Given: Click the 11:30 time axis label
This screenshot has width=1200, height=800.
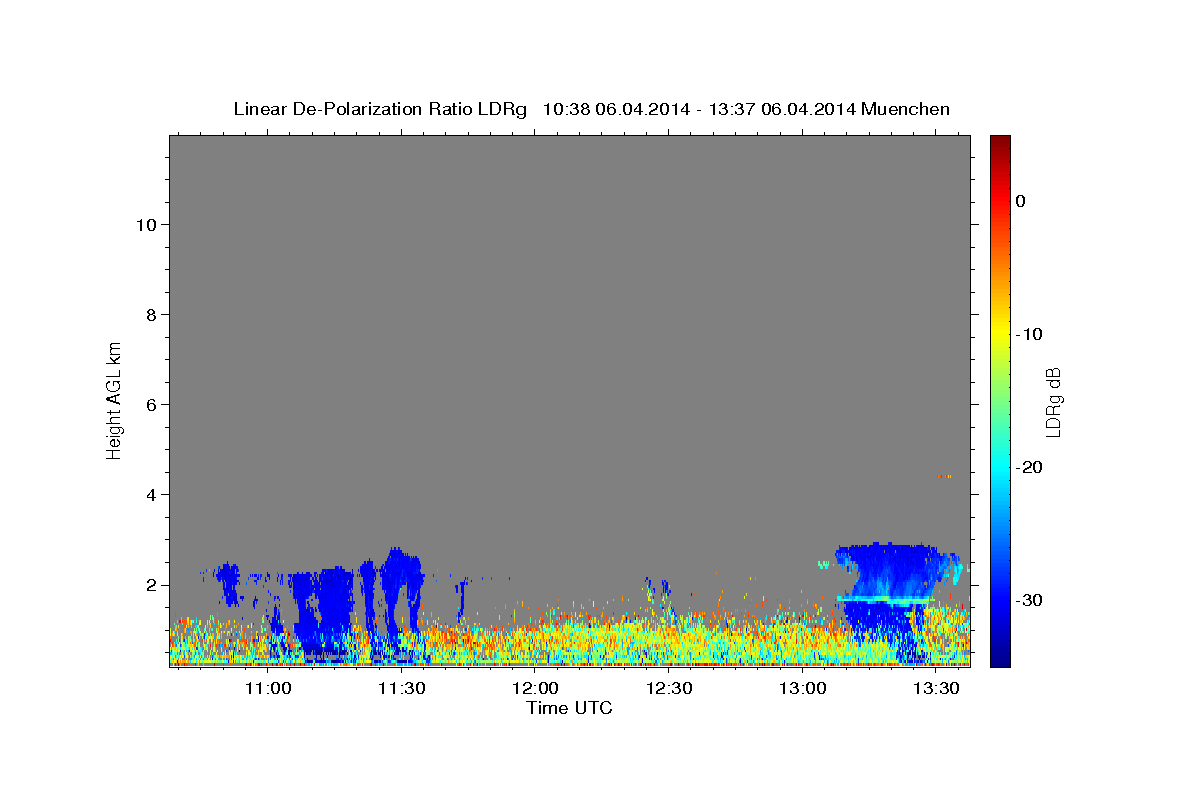Looking at the screenshot, I should (x=402, y=688).
